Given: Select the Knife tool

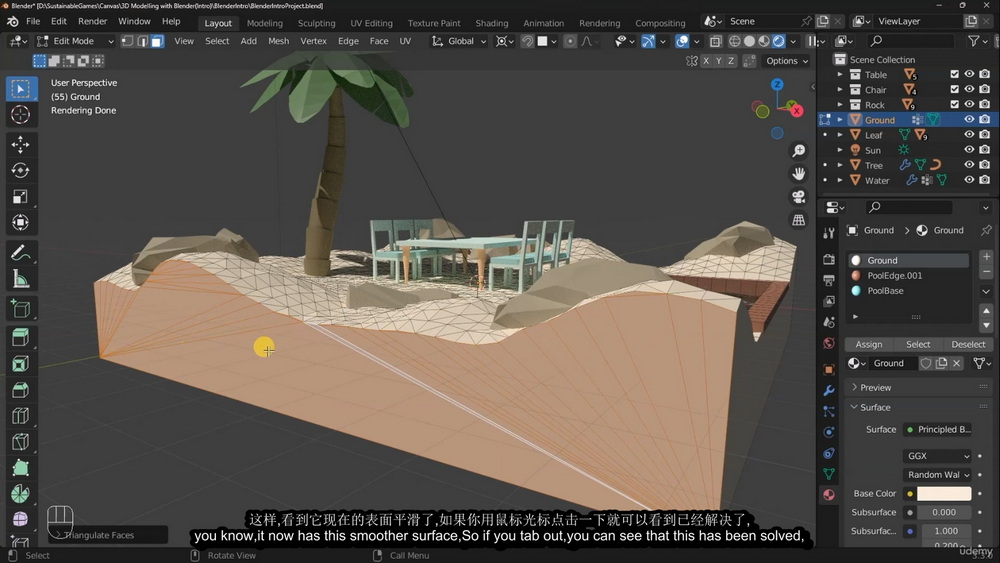Looking at the screenshot, I should [x=20, y=442].
